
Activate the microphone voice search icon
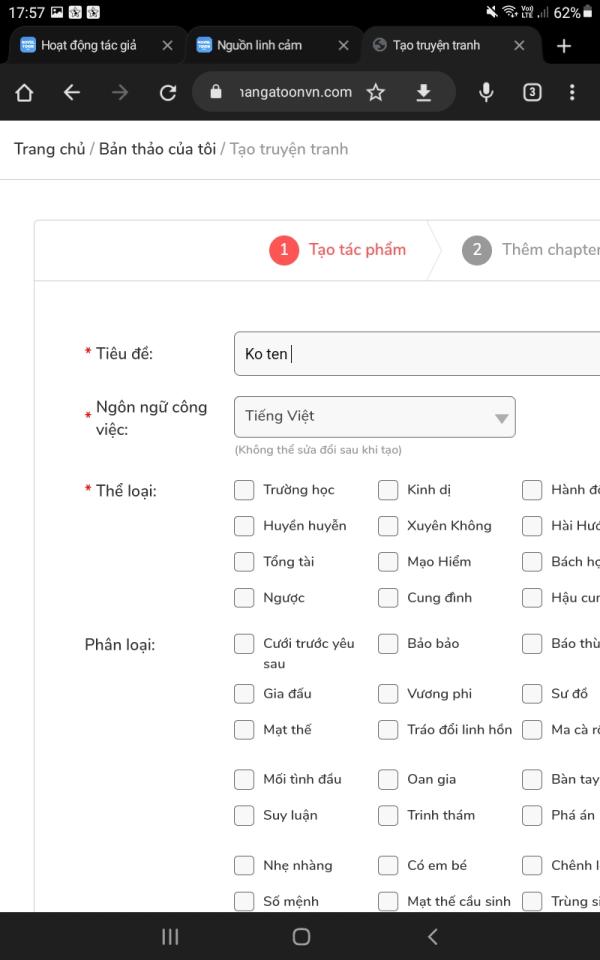486,92
